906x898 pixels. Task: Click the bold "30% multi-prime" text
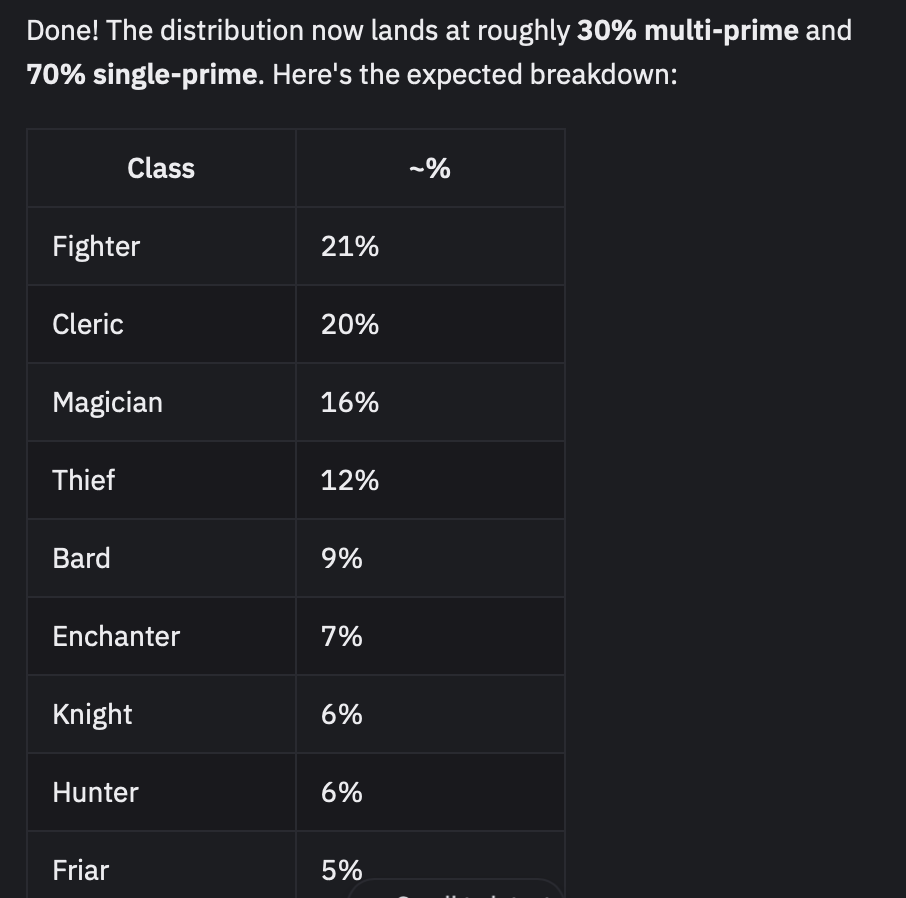click(x=688, y=31)
